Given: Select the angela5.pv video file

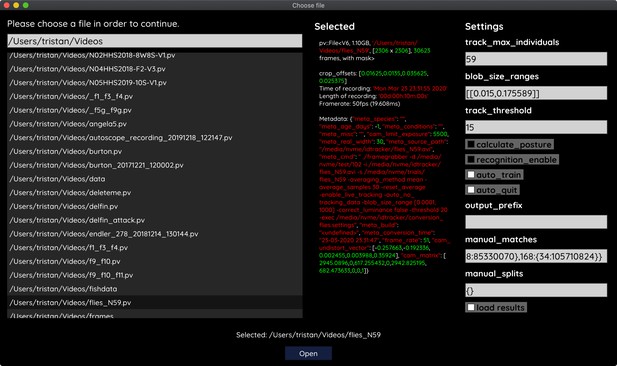Looking at the screenshot, I should (x=155, y=124).
